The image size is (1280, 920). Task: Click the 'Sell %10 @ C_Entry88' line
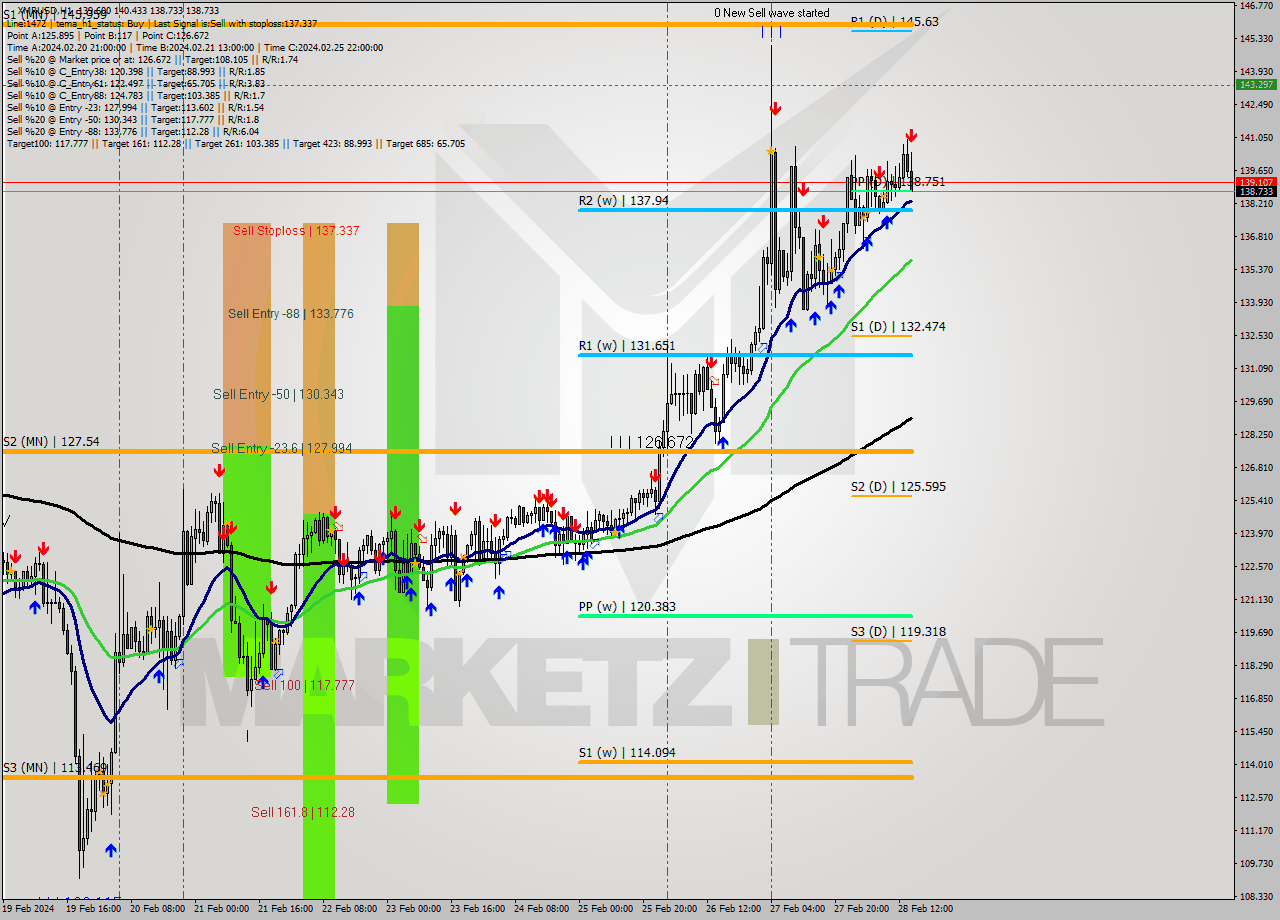(134, 95)
